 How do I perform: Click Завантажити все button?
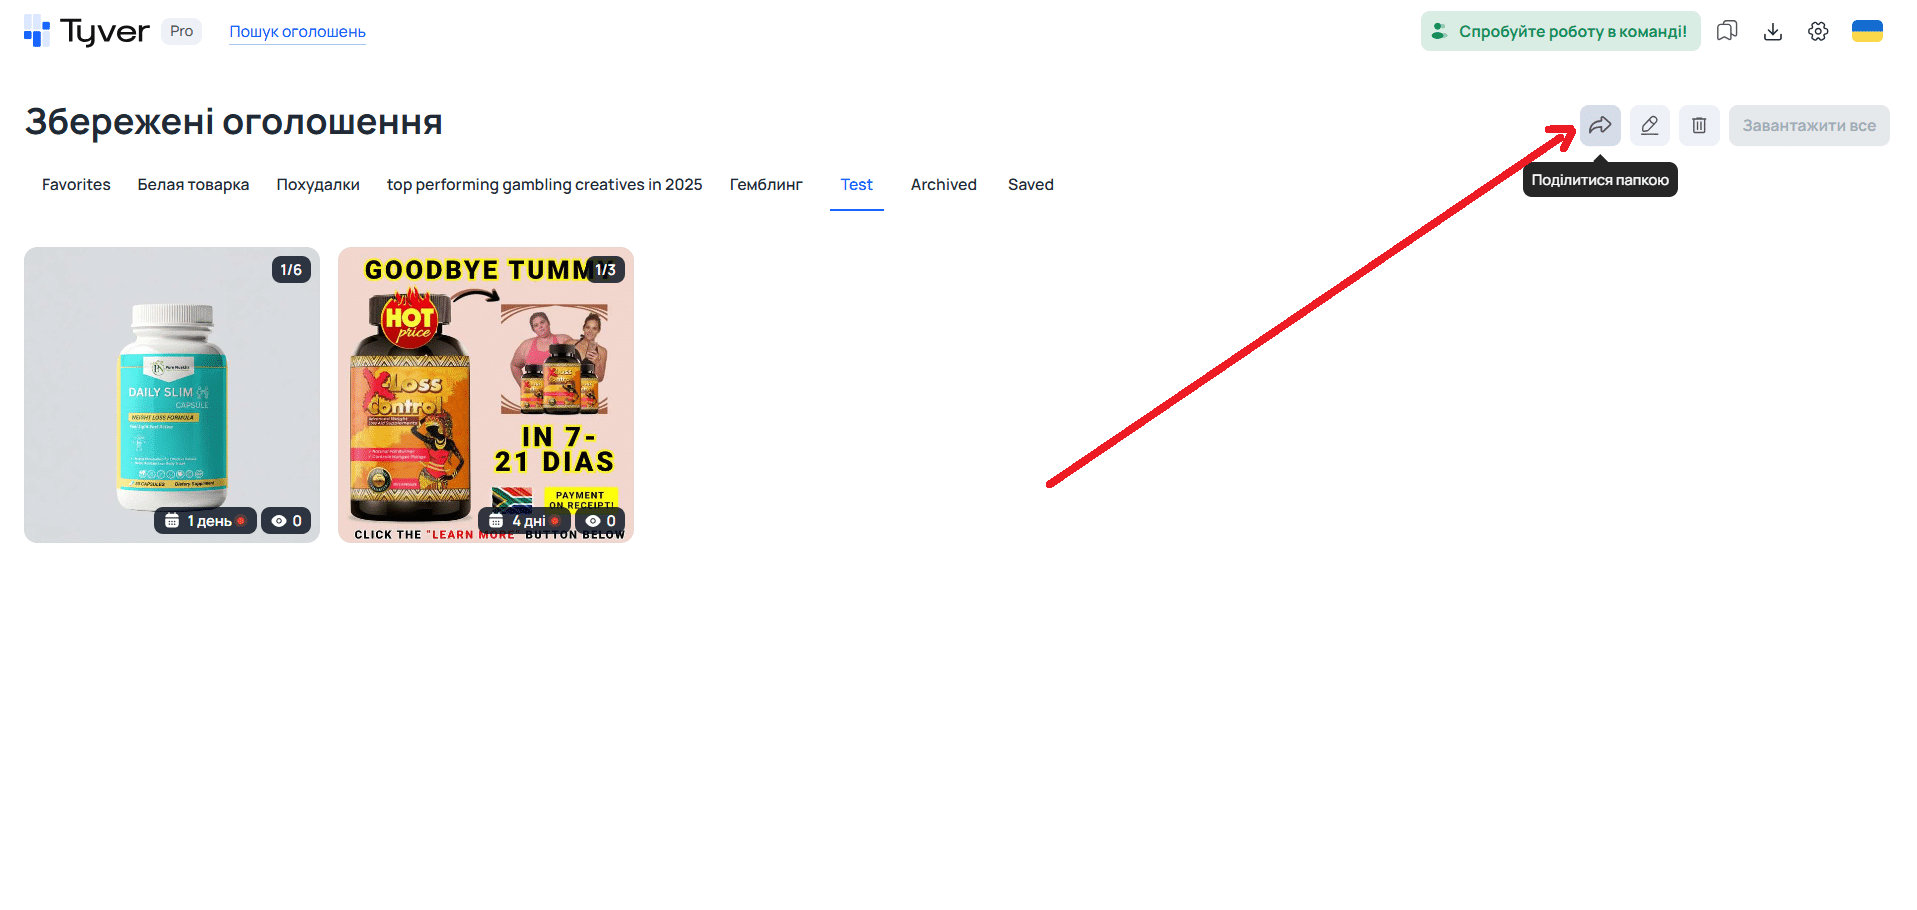(x=1809, y=125)
